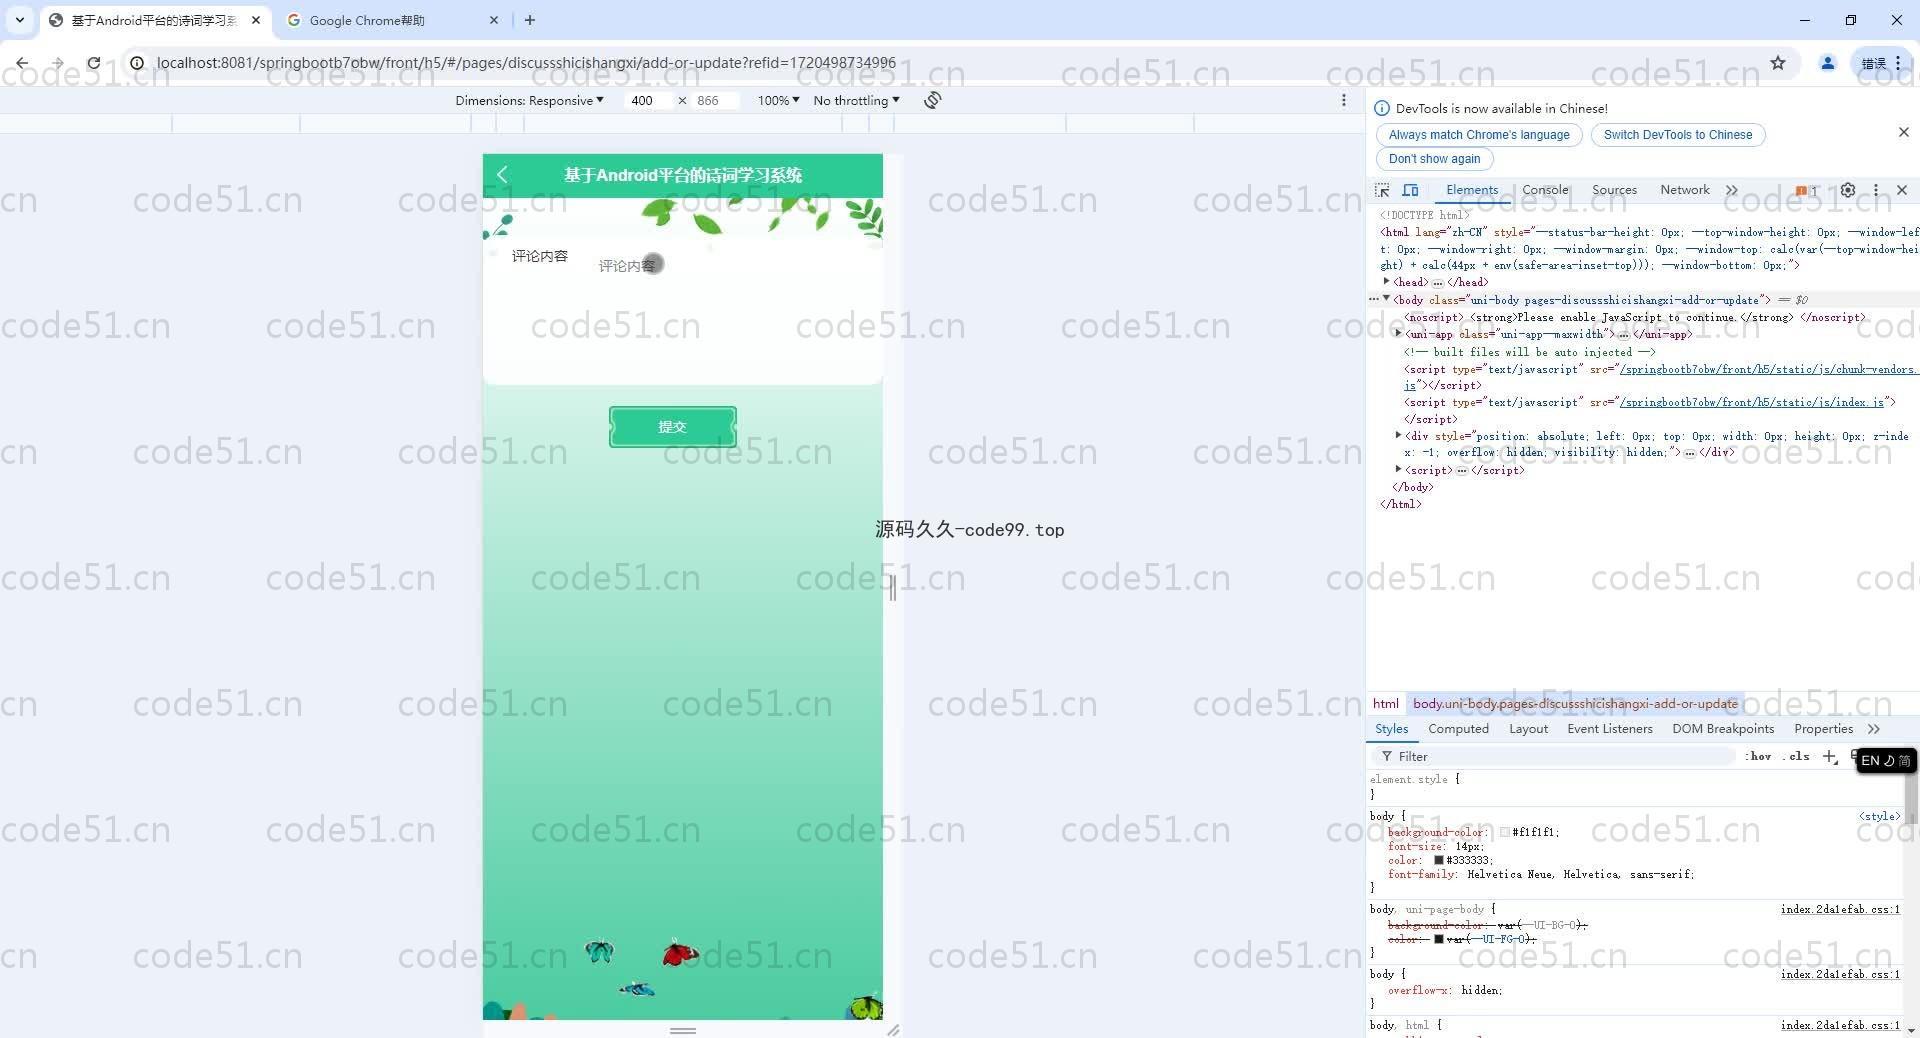Screen dimensions: 1920x1038
Task: Expand the uni-app element node
Action: pyautogui.click(x=1398, y=334)
